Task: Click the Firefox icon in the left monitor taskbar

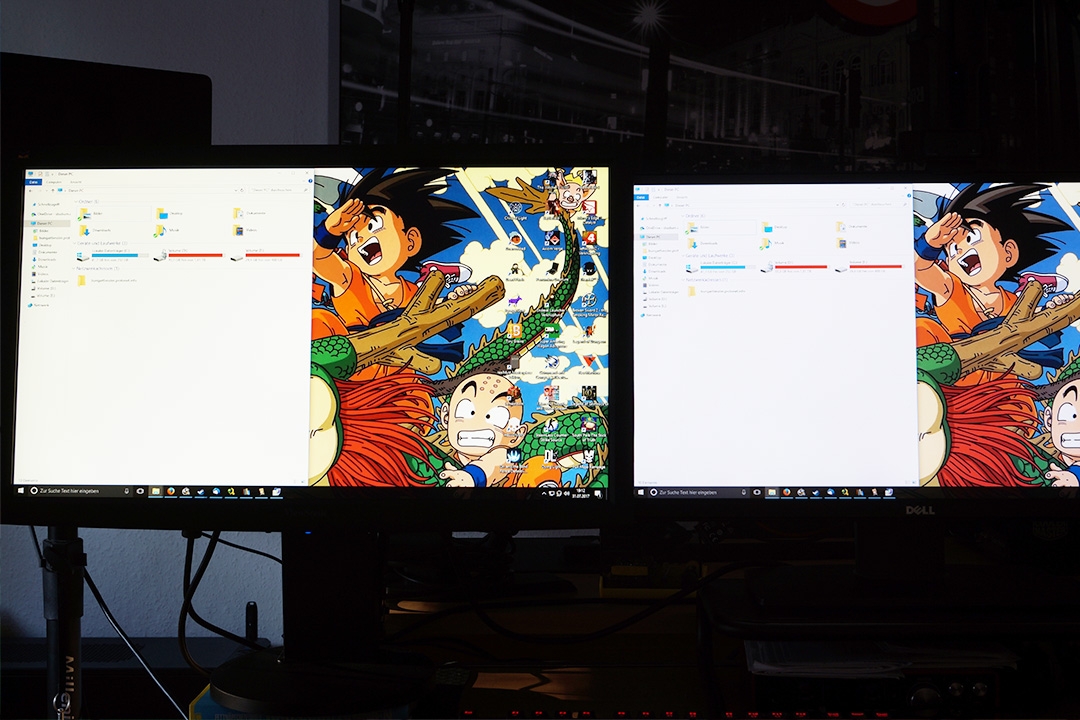Action: pyautogui.click(x=170, y=492)
